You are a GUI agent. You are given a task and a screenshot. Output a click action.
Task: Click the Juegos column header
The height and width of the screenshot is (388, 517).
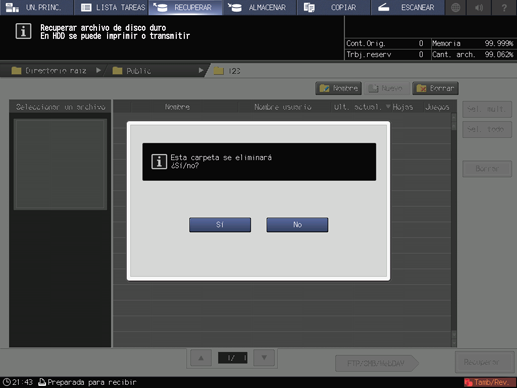(437, 107)
